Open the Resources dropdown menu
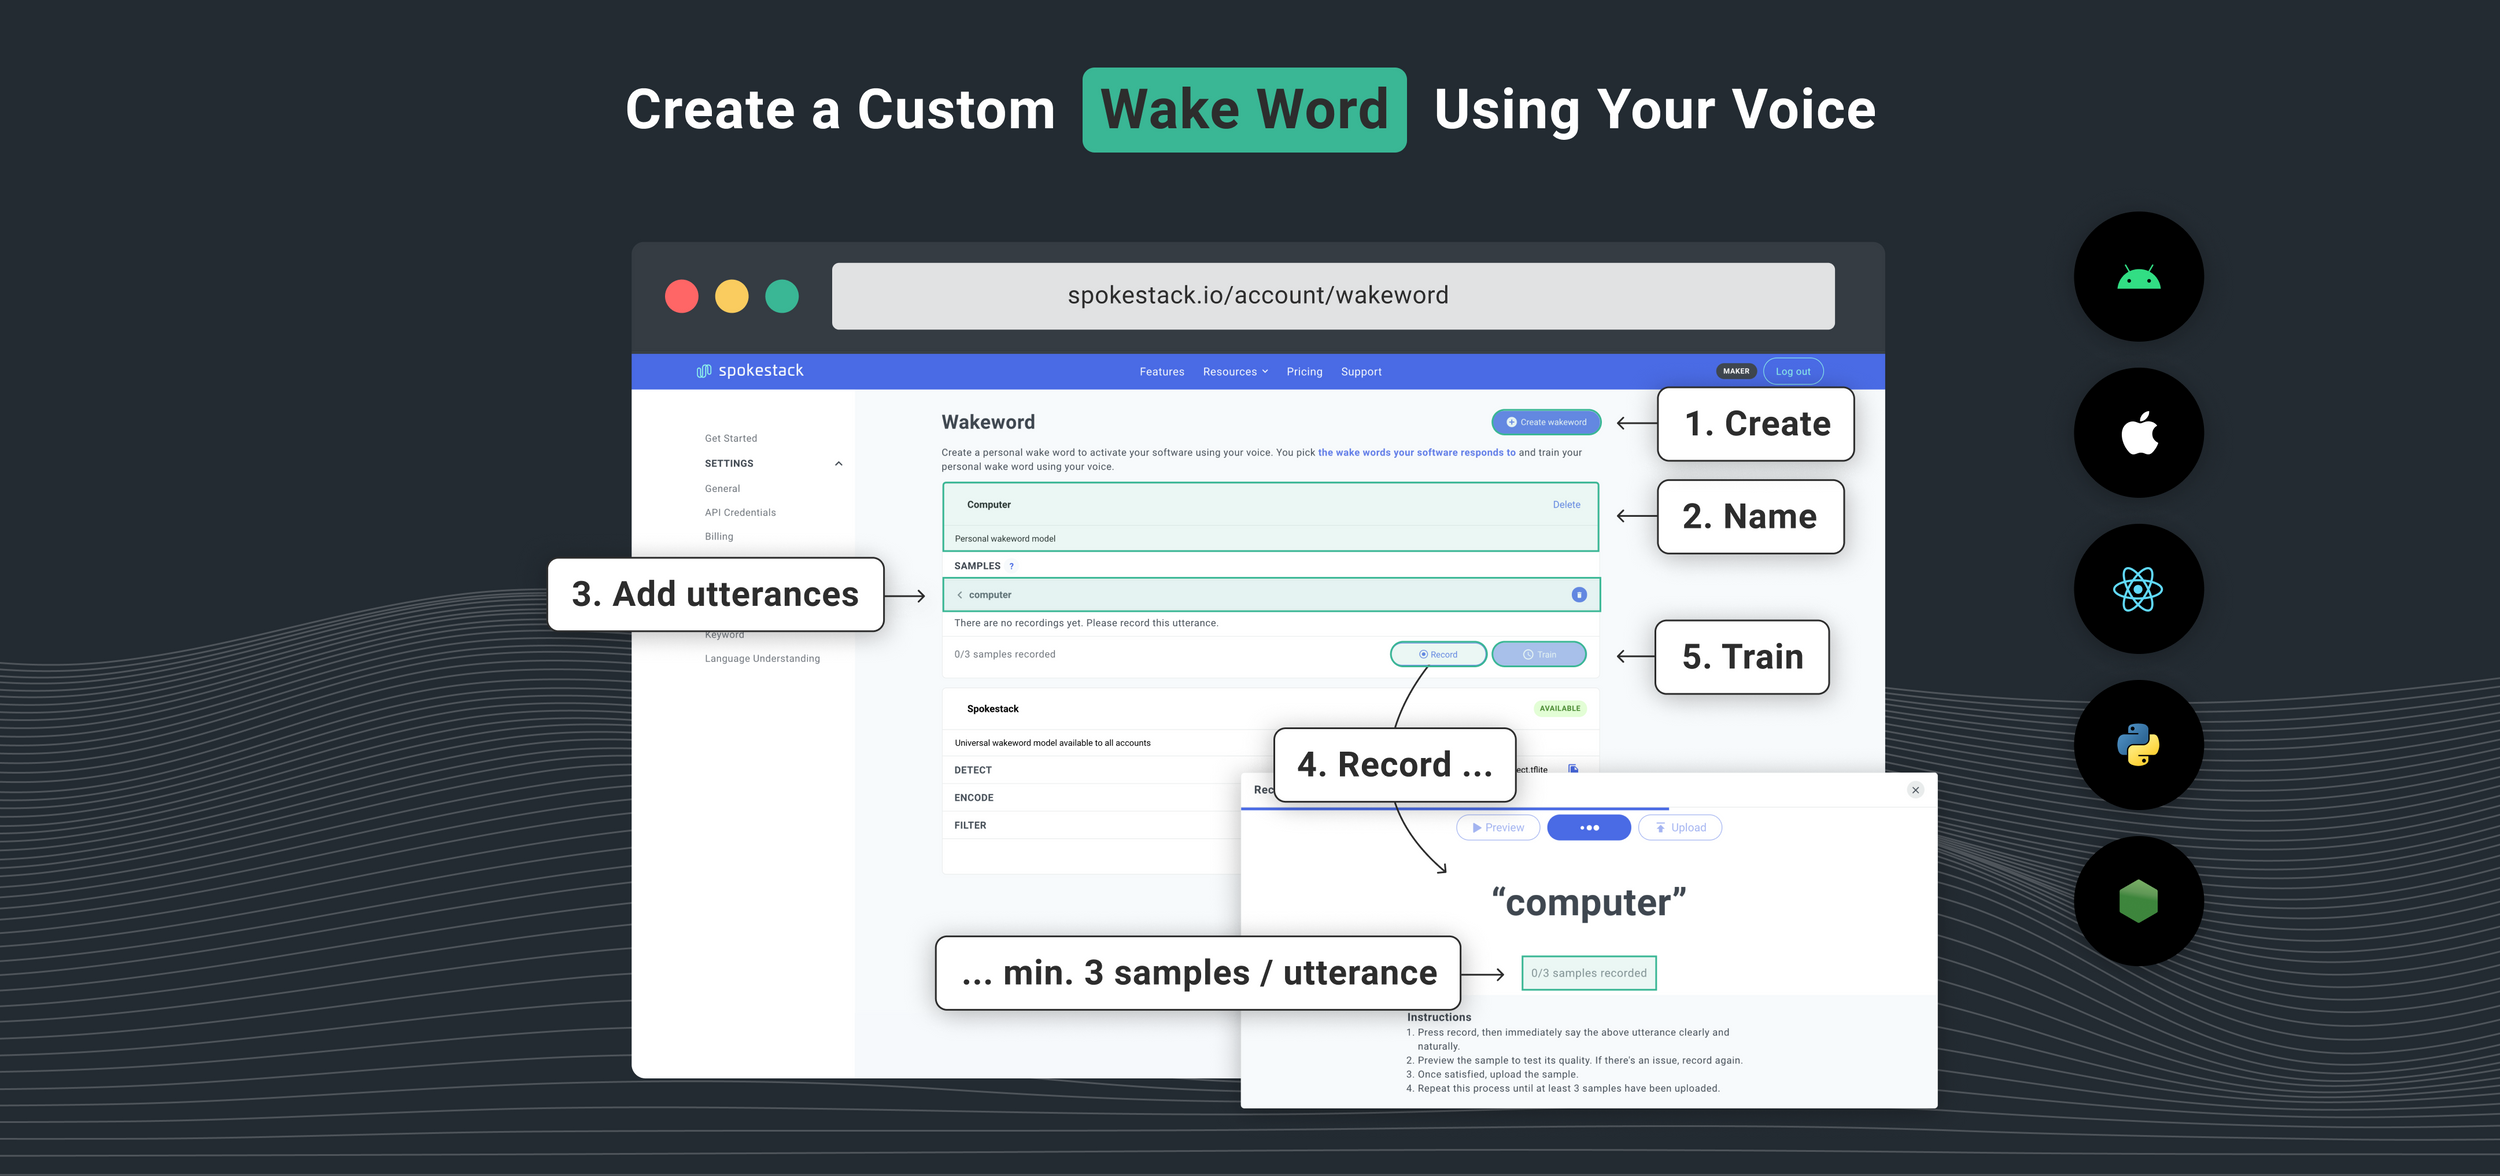Viewport: 2500px width, 1176px height. (1235, 372)
